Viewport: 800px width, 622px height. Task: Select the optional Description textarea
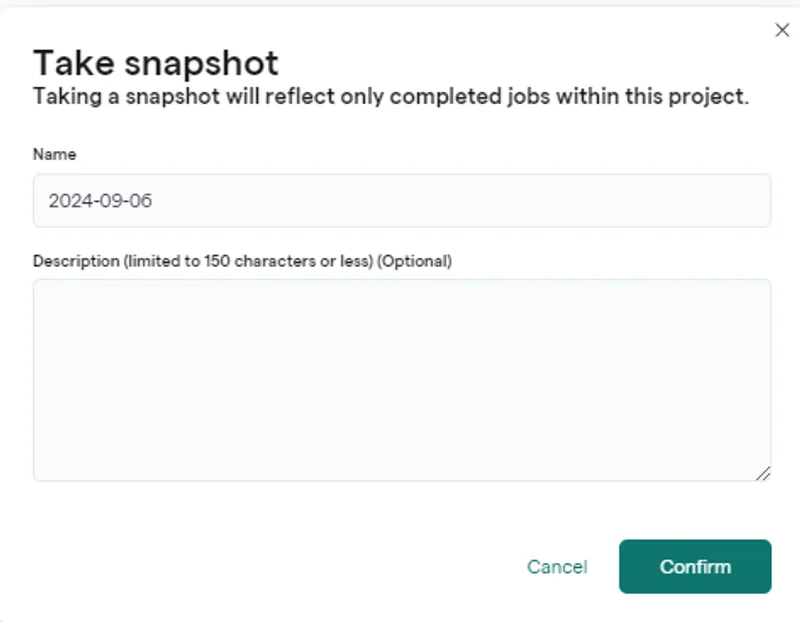coord(401,380)
